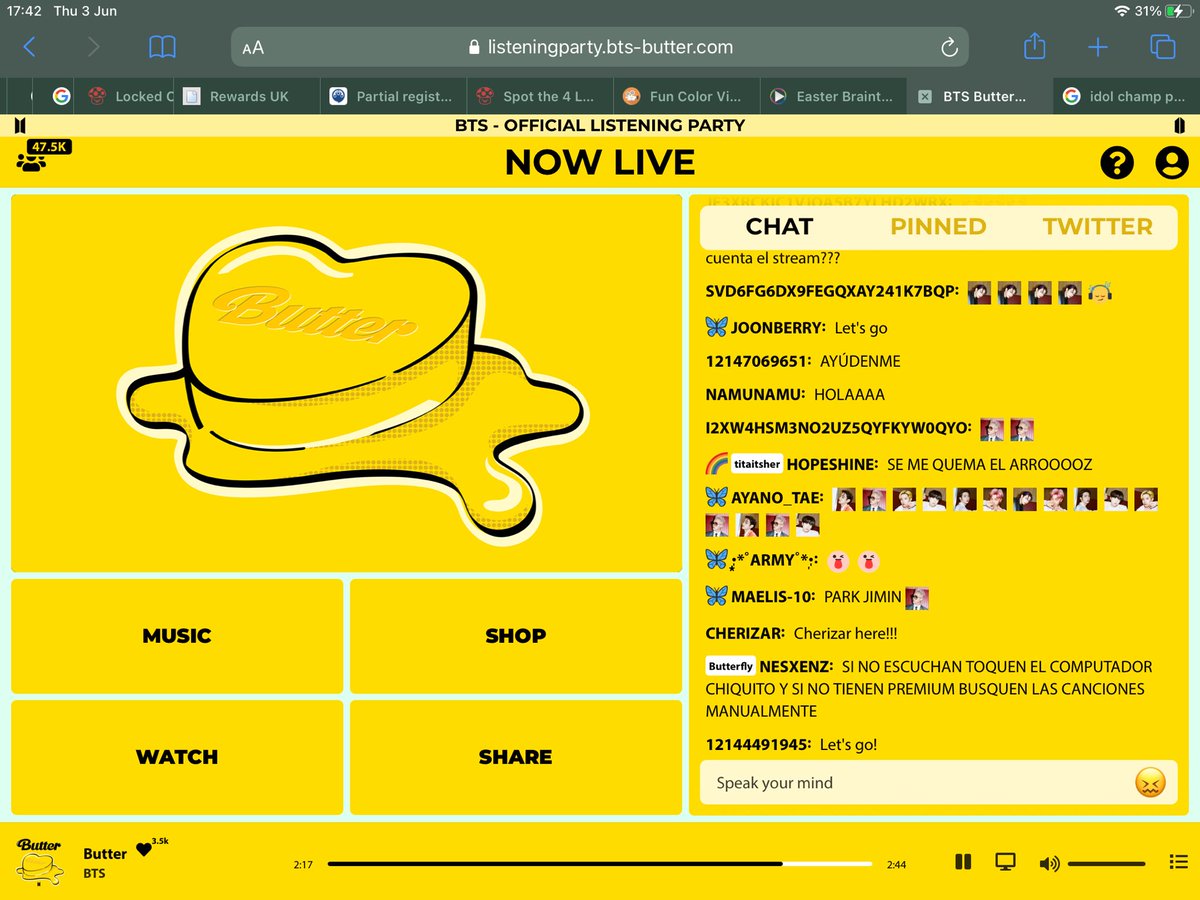Click the MUSIC button
The width and height of the screenshot is (1200, 900).
[x=177, y=636]
